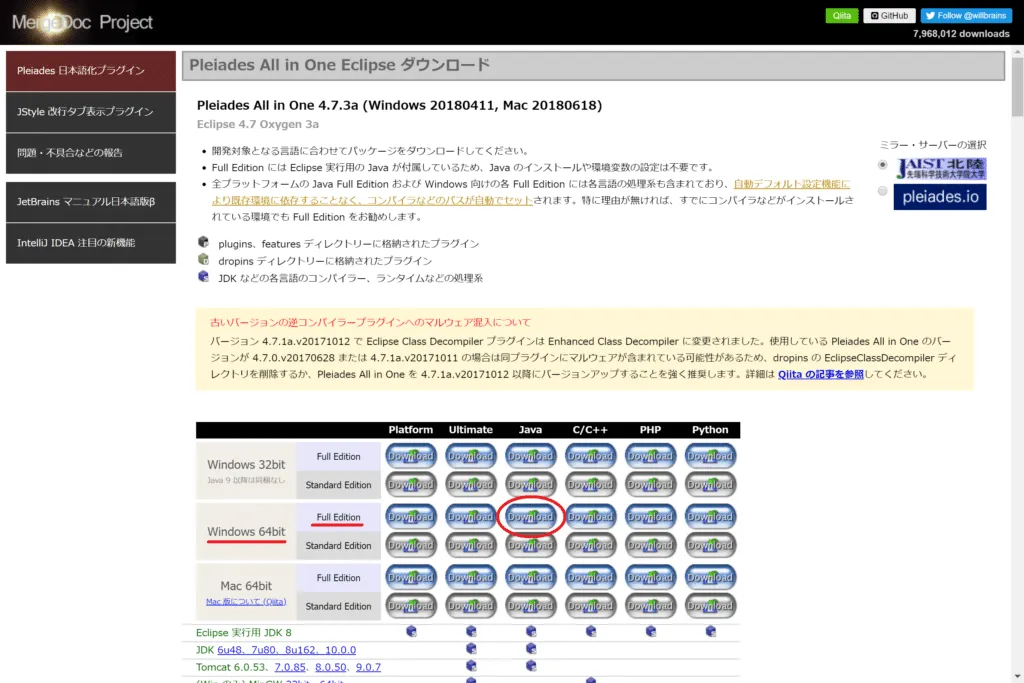Download Mac 64bit Full Edition C/C++ package

(x=590, y=577)
